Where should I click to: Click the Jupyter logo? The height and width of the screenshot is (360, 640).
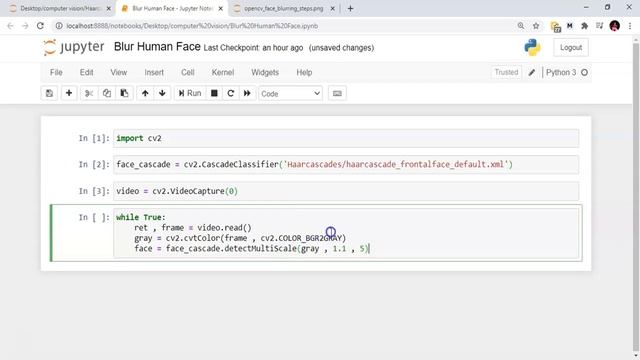[74, 47]
